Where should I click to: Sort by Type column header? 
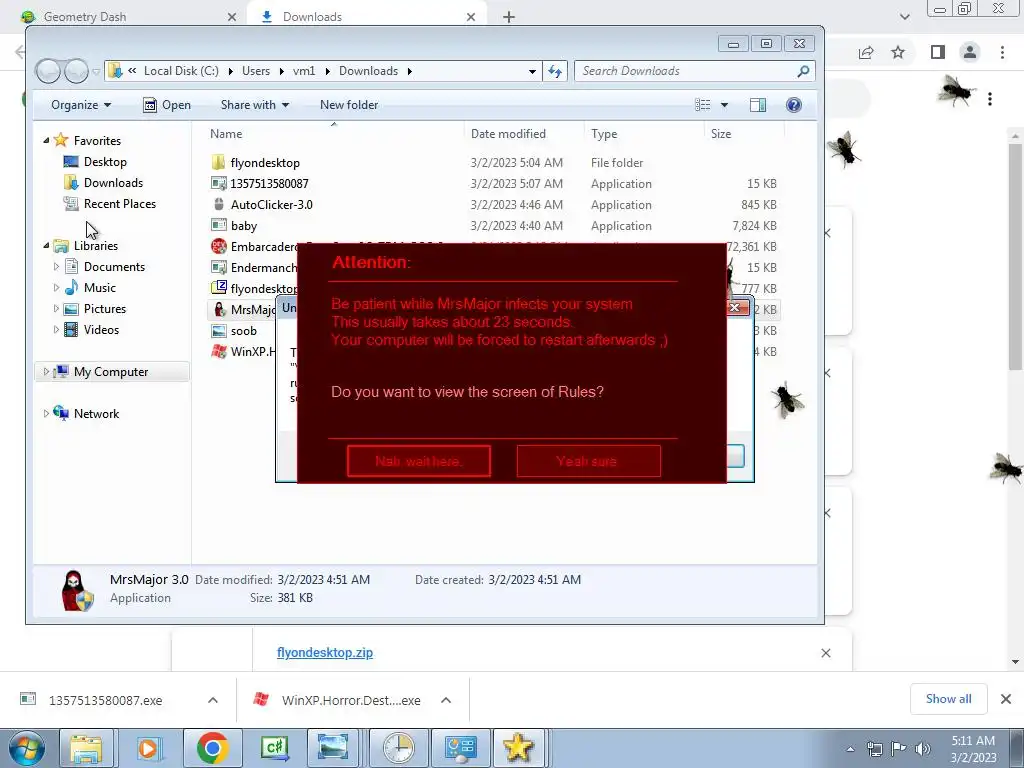[x=604, y=134]
